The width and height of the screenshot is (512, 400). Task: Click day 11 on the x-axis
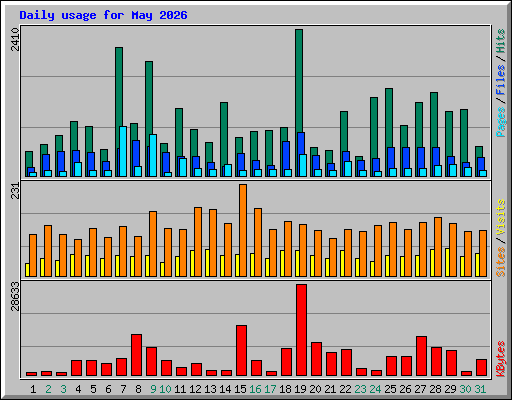click(x=180, y=389)
